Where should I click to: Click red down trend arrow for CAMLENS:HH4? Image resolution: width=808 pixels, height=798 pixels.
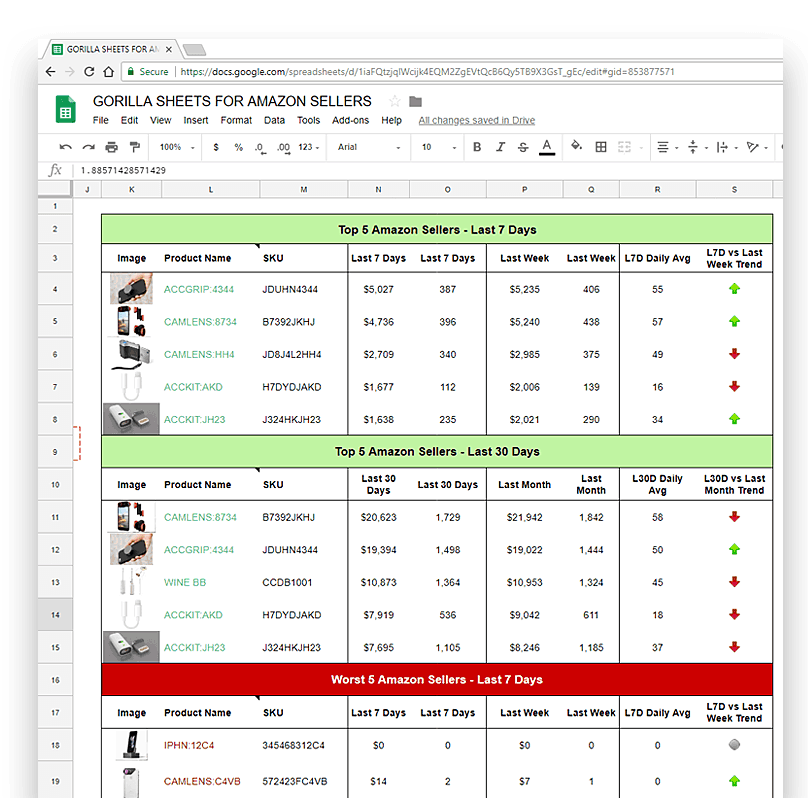point(734,354)
